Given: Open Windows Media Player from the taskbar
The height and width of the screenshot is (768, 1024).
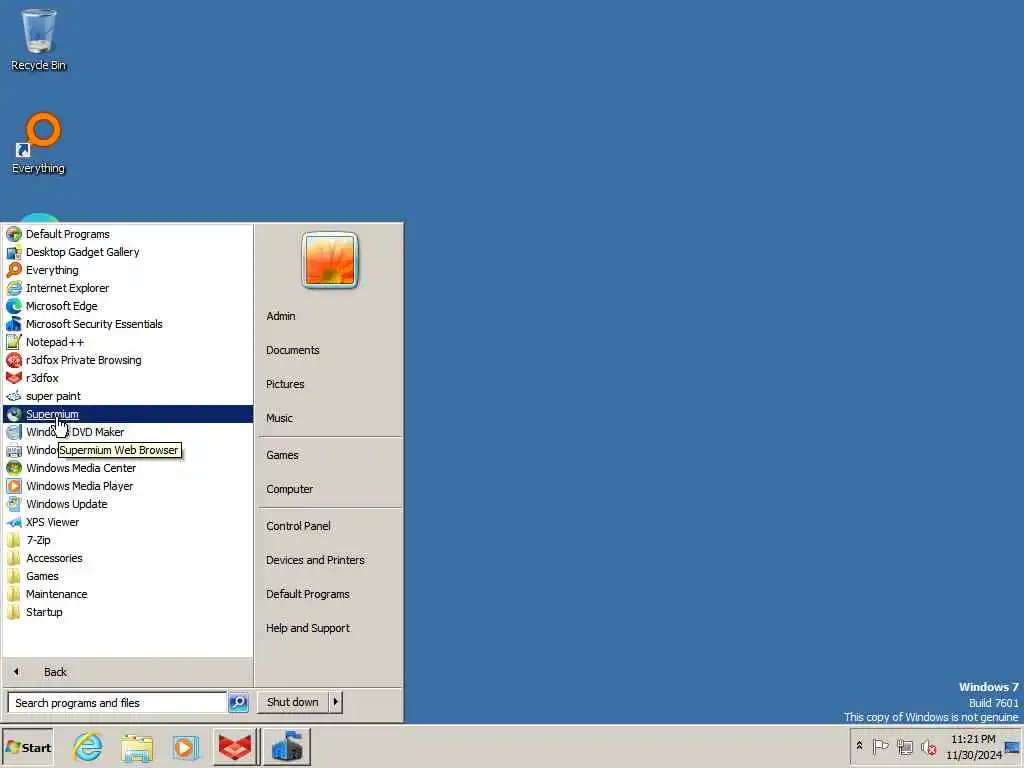Looking at the screenshot, I should pos(185,747).
